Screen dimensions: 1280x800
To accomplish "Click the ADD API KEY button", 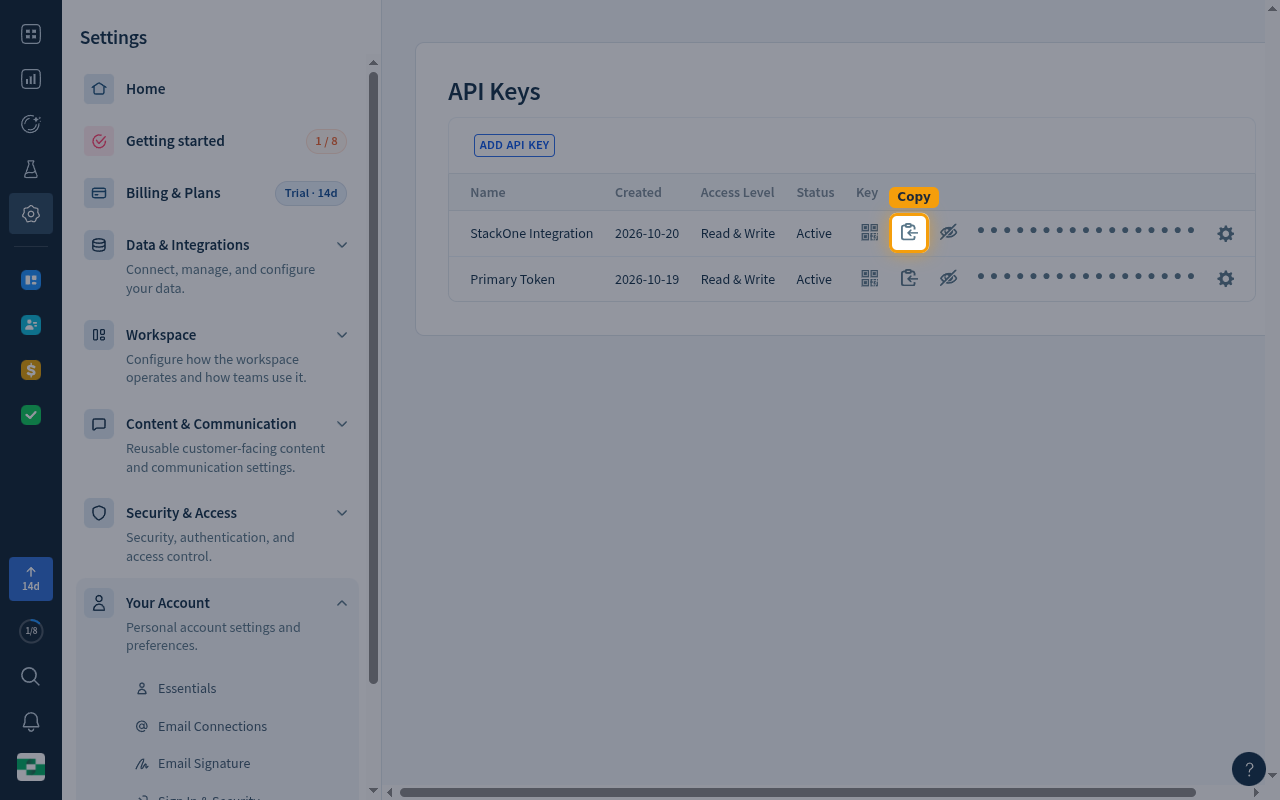I will (x=514, y=145).
